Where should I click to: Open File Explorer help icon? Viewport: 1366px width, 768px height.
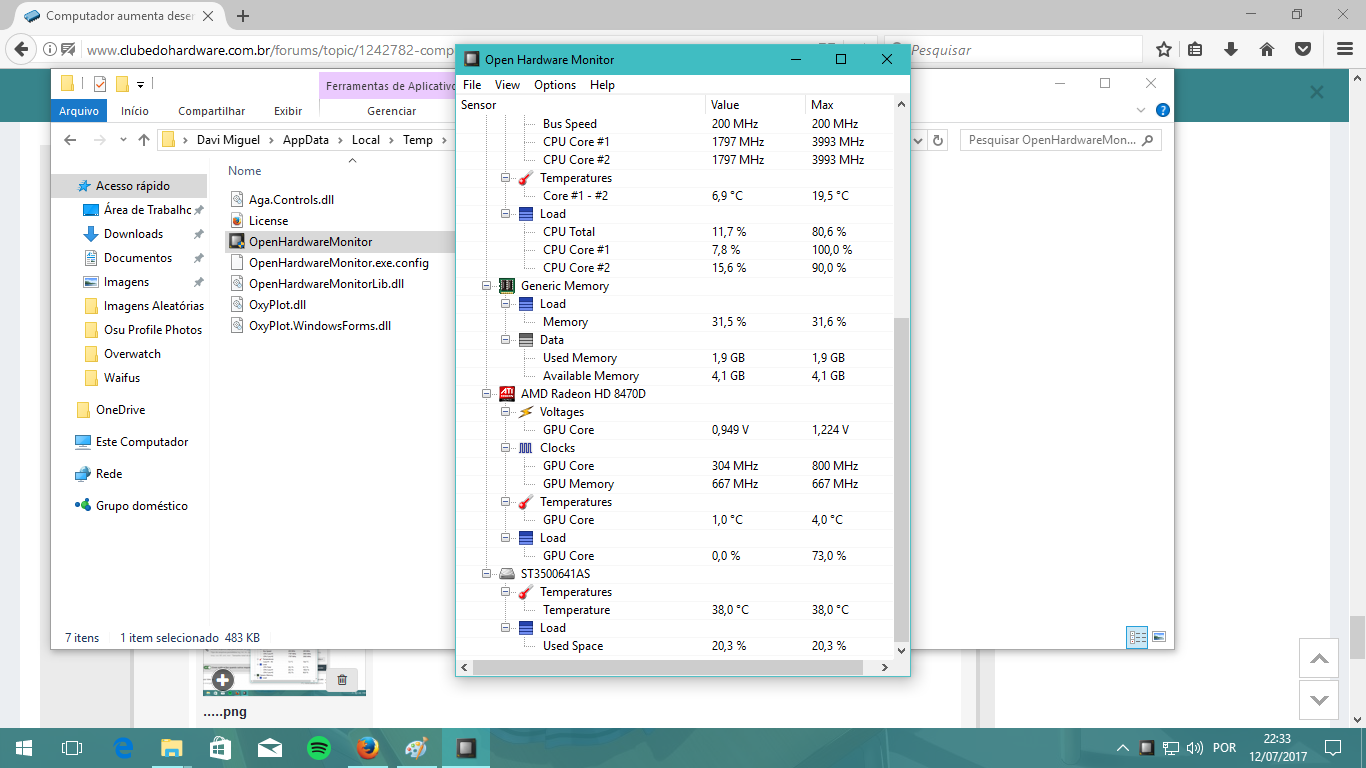tap(1162, 110)
